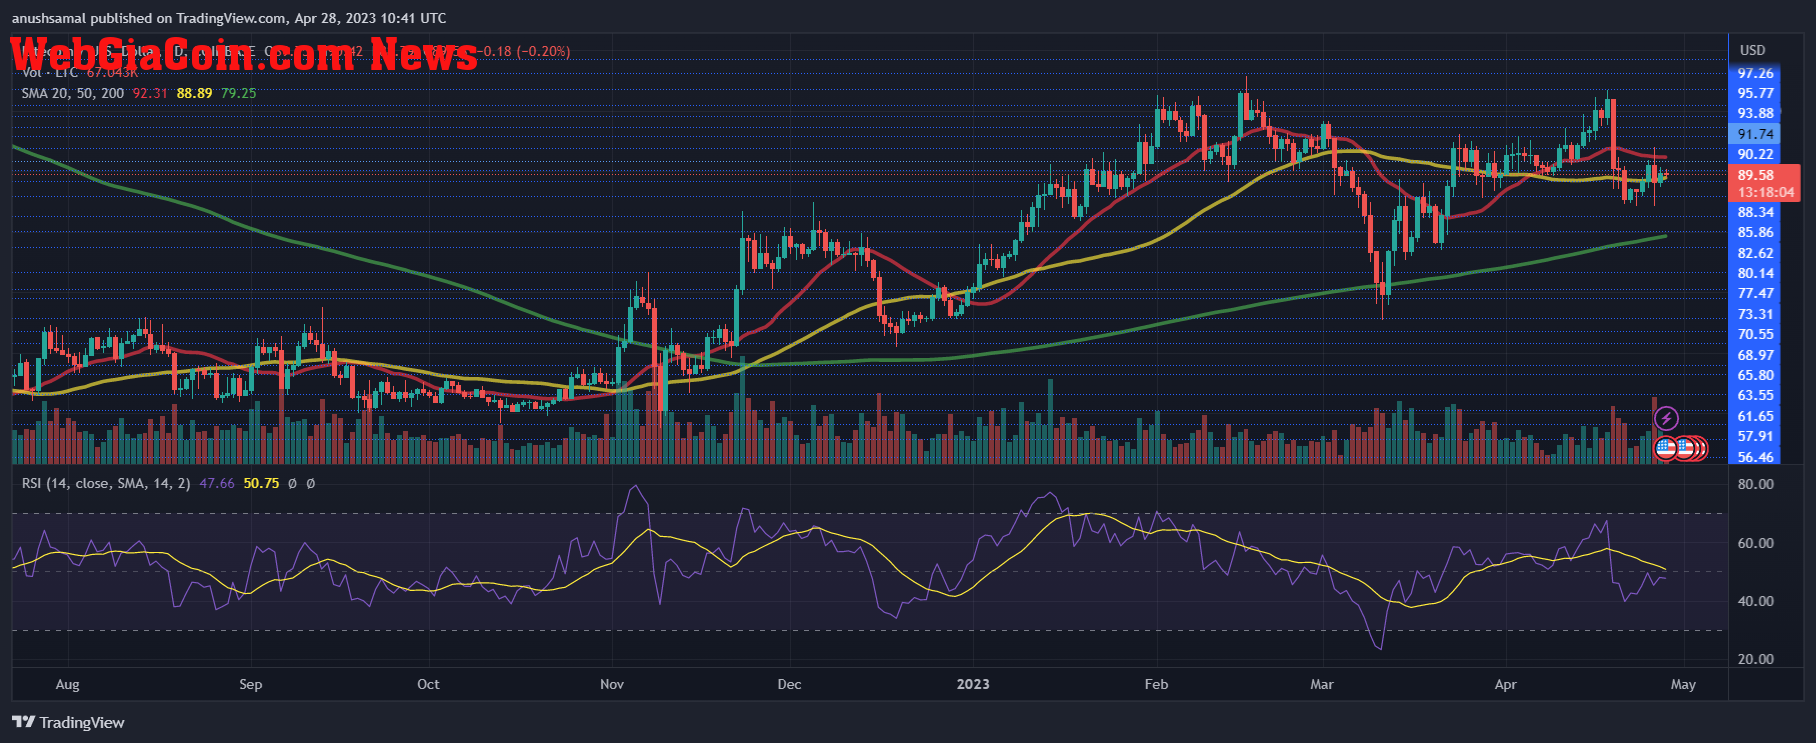Click the 56.46 price level
Screen dimensions: 1816x743
(x=1756, y=457)
